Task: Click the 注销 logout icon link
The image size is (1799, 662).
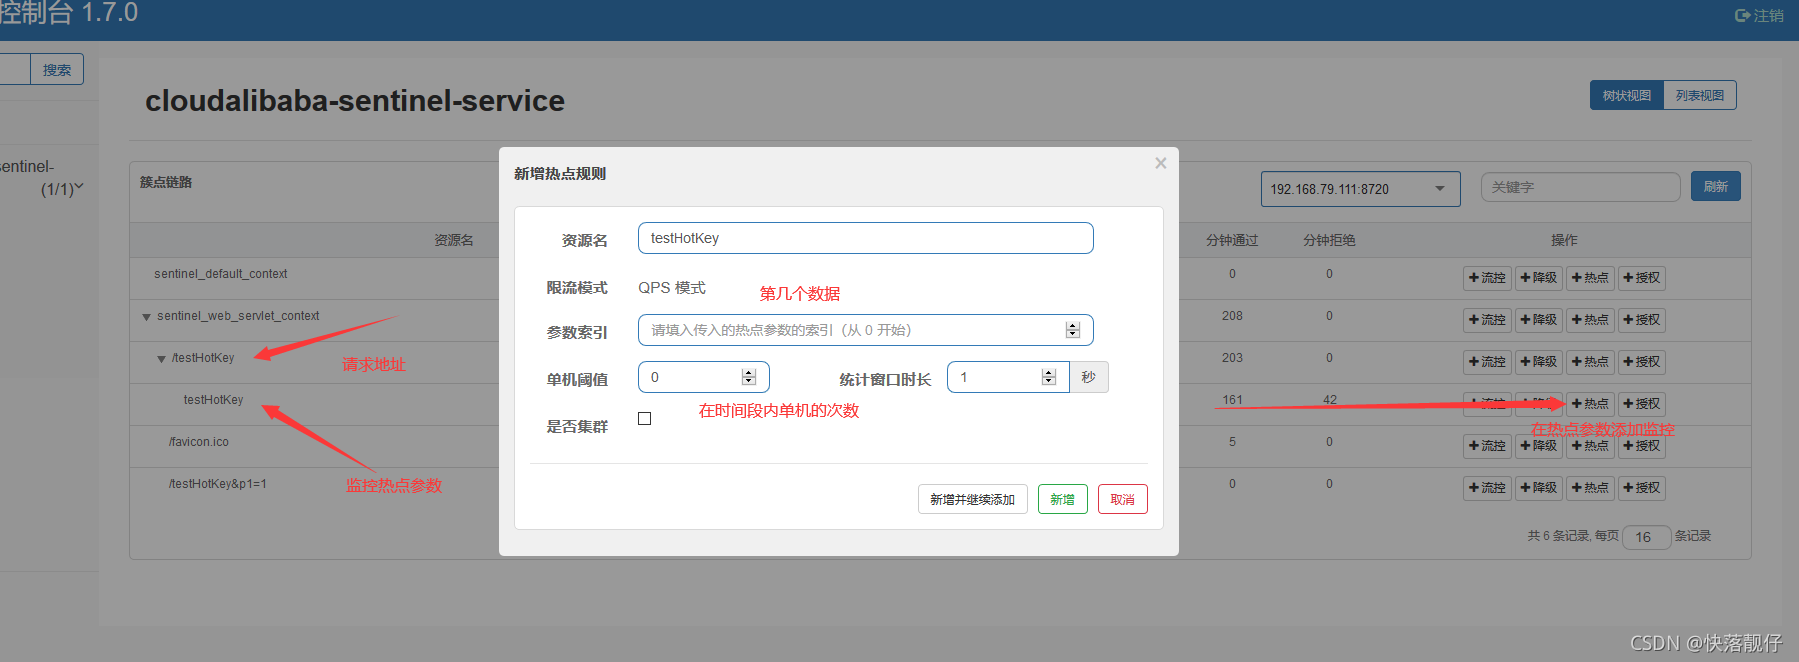Action: pos(1759,16)
